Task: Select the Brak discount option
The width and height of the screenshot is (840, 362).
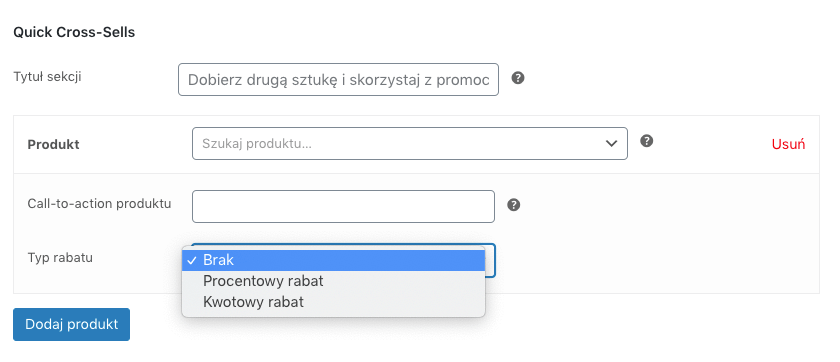Action: tap(334, 261)
